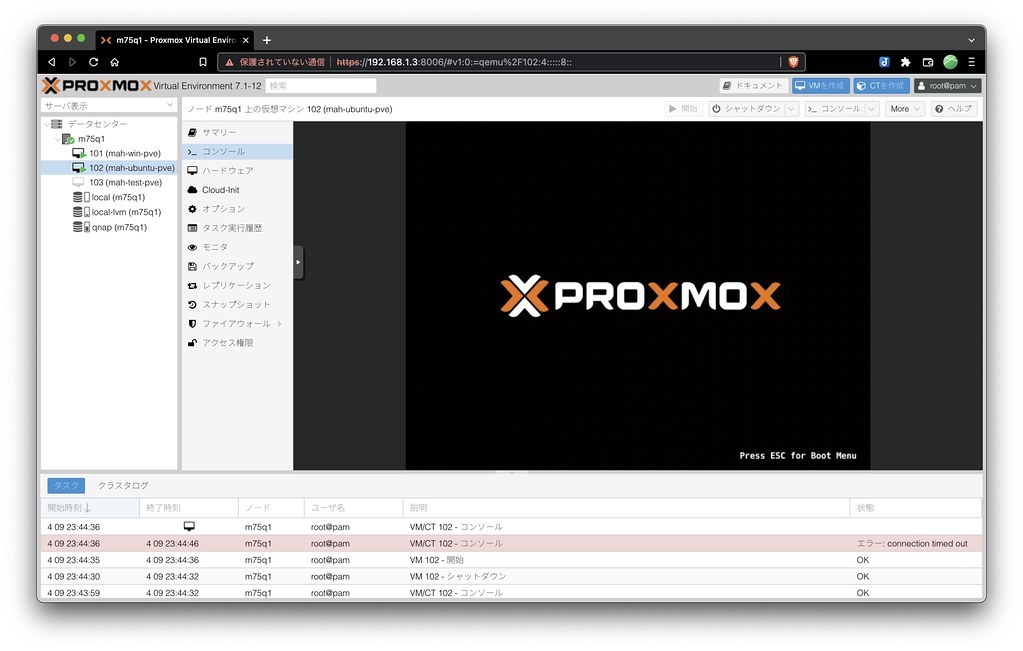Open the root@pam user menu

(x=947, y=85)
